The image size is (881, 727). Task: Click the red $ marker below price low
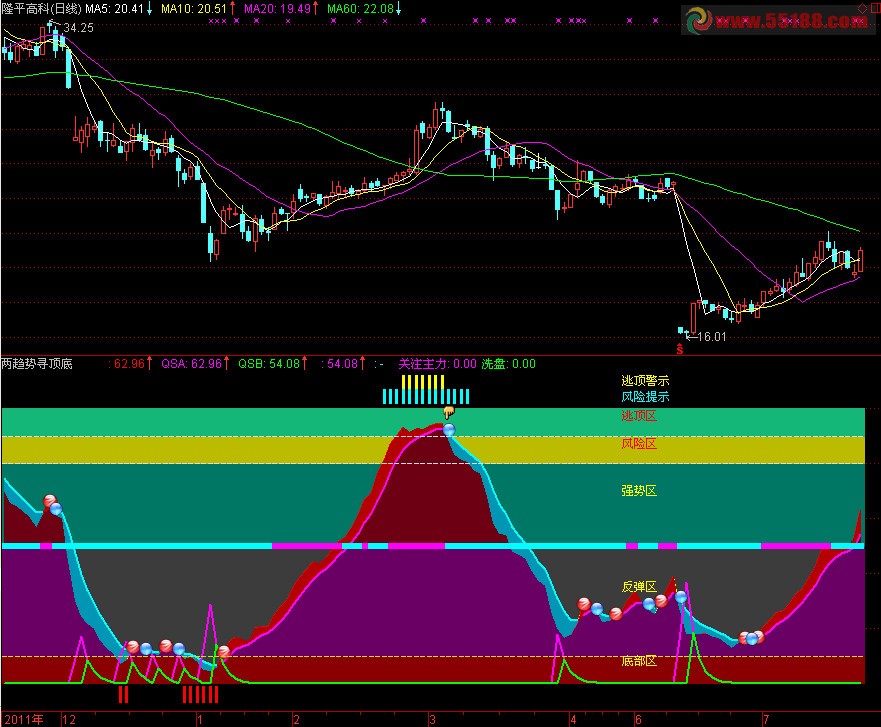pos(680,349)
